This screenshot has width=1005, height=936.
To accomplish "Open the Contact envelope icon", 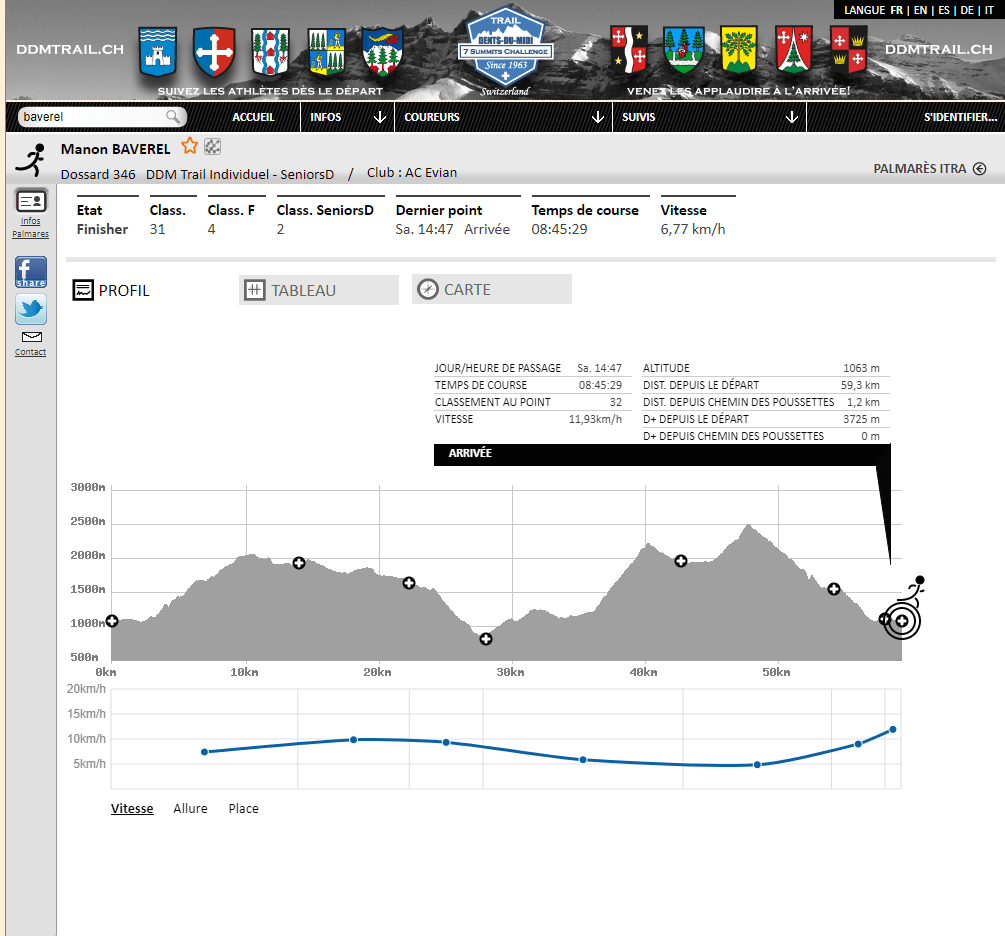I will 31,338.
